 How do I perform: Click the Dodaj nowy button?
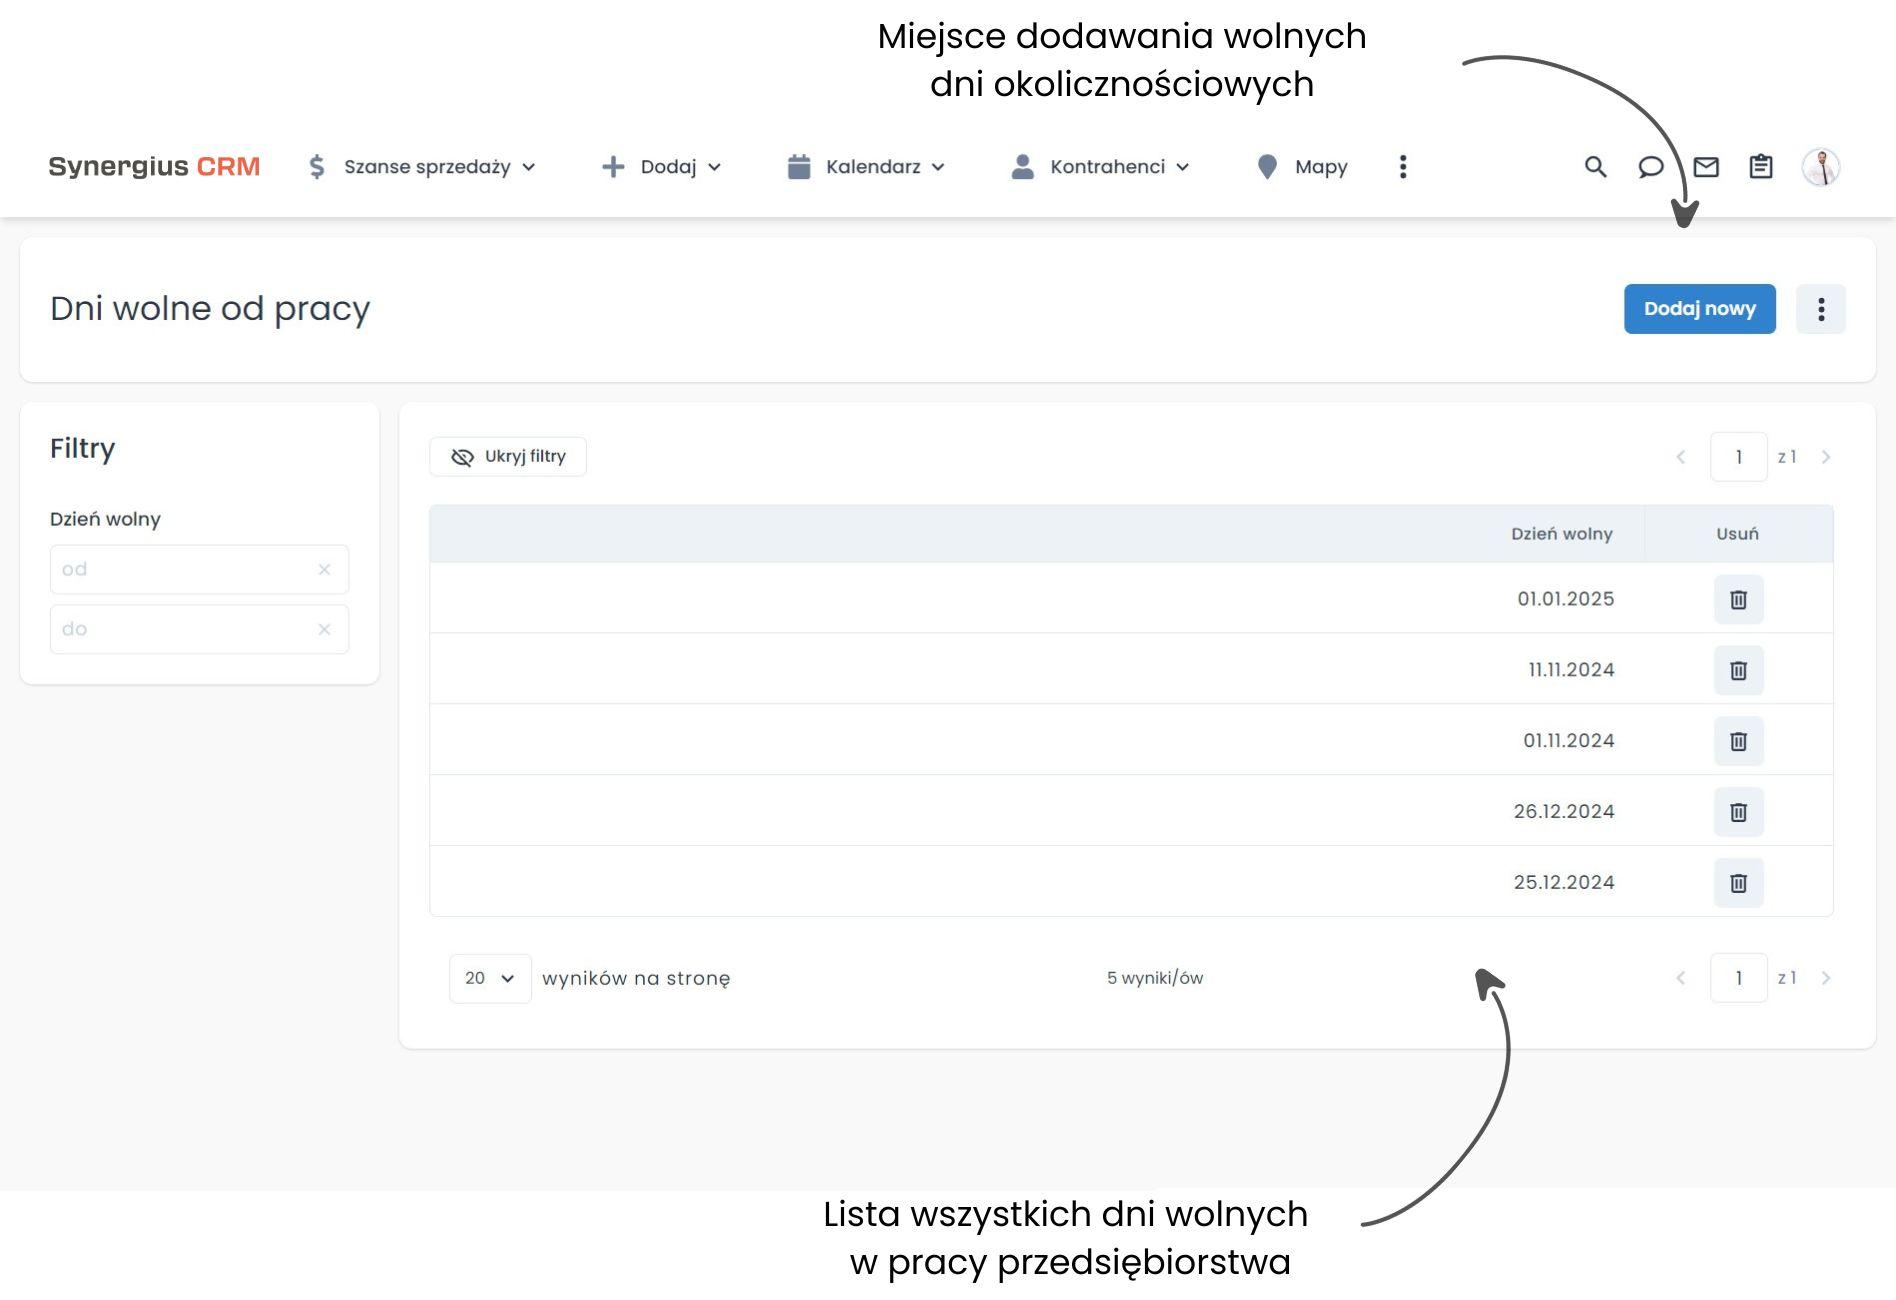coord(1699,309)
